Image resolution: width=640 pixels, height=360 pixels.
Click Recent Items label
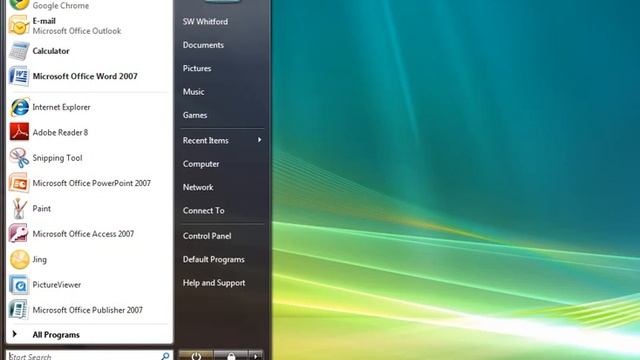coord(206,140)
